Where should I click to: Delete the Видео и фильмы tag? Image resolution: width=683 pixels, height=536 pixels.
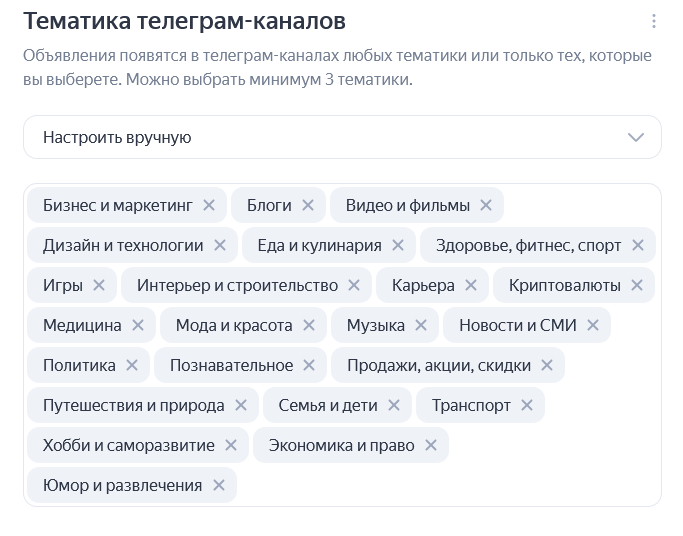click(x=486, y=205)
